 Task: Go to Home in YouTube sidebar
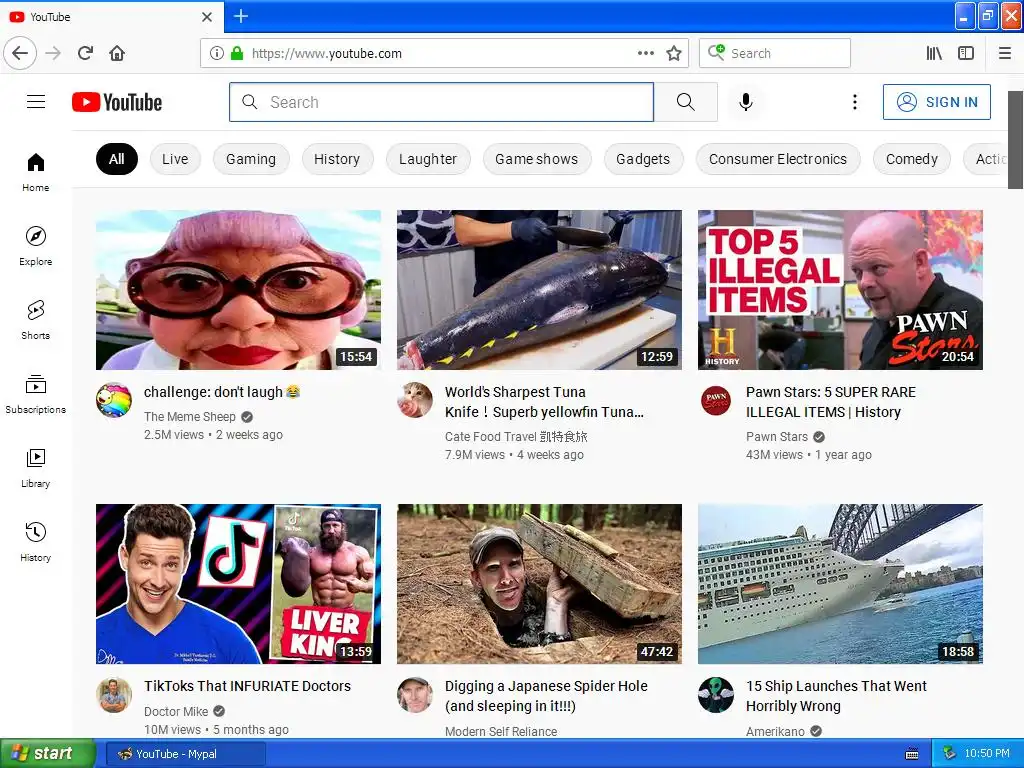(36, 172)
